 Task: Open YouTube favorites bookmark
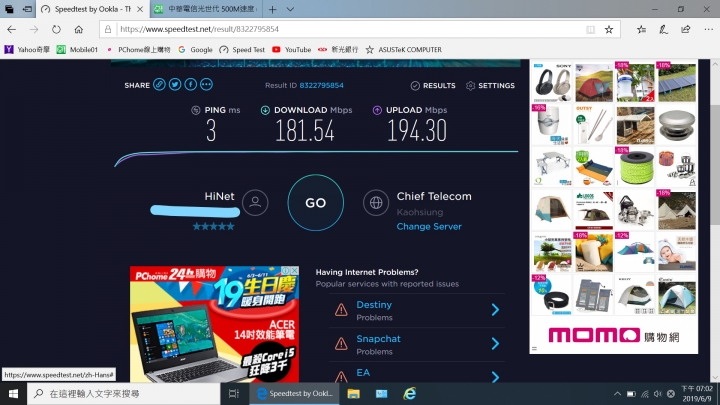tap(292, 50)
